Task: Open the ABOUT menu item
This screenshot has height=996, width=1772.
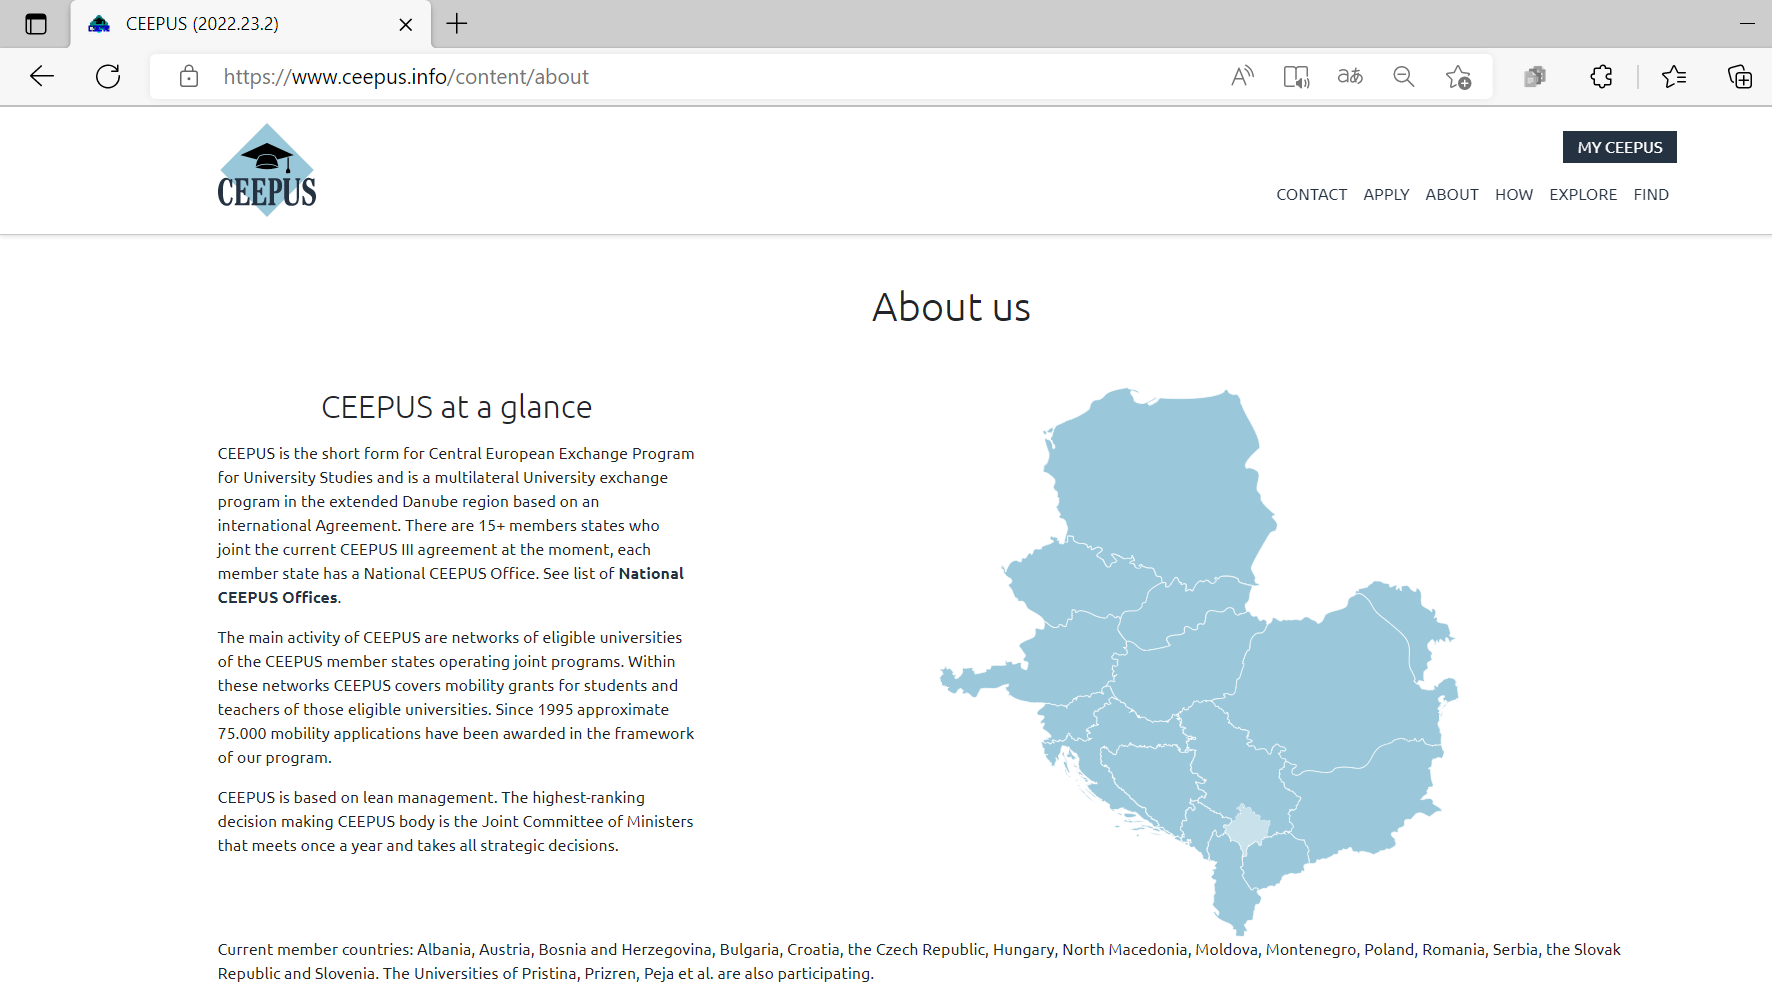Action: (x=1452, y=195)
